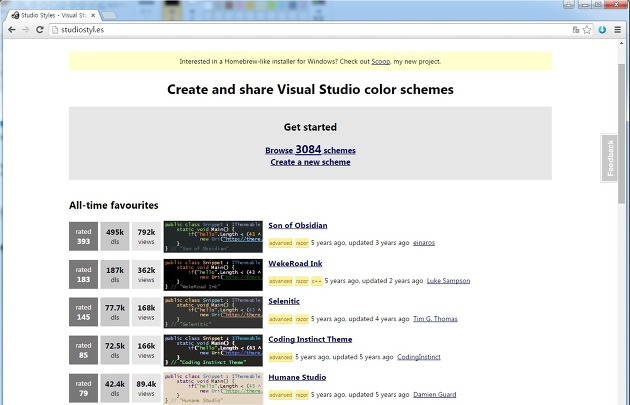Viewport: 630px width, 405px height.
Task: Click the 495k dls box
Action: (x=115, y=236)
